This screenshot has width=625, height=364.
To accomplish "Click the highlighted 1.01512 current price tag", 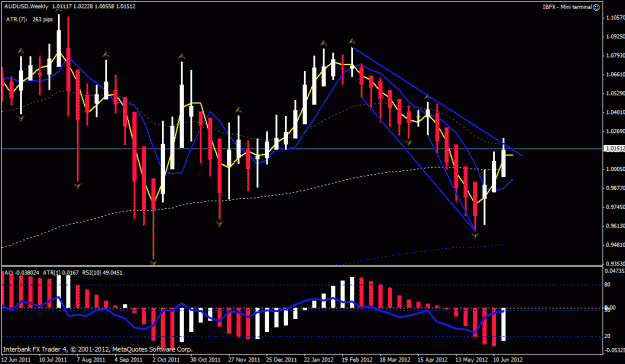I will (x=614, y=148).
